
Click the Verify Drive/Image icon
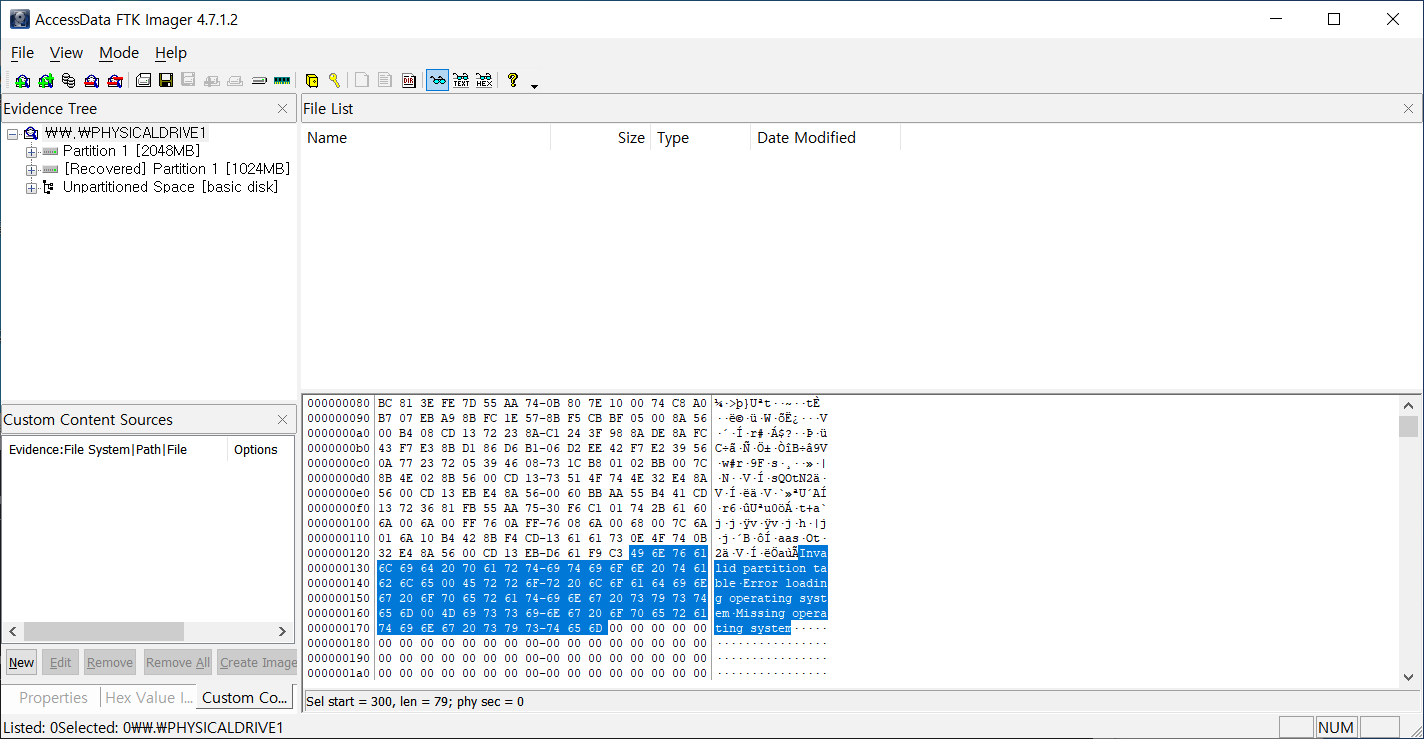pyautogui.click(x=259, y=81)
